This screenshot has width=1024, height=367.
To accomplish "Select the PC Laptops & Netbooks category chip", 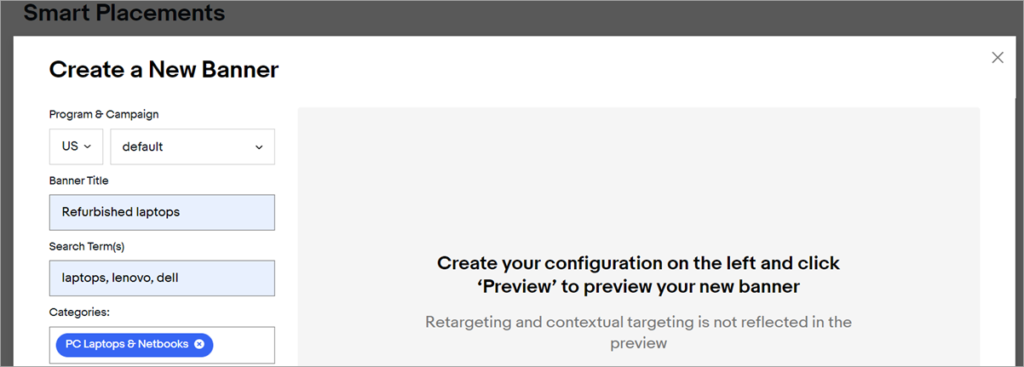I will coord(127,344).
